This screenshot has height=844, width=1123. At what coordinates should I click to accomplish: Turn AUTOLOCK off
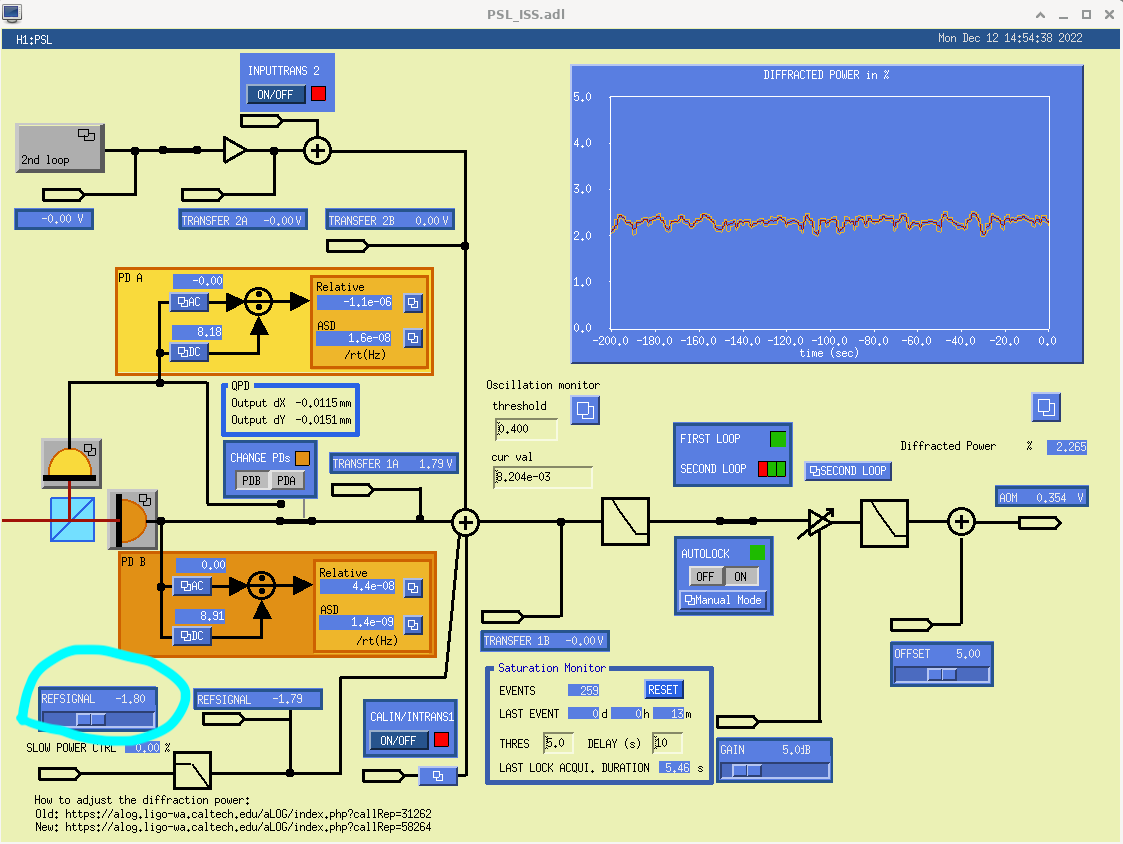coord(705,576)
